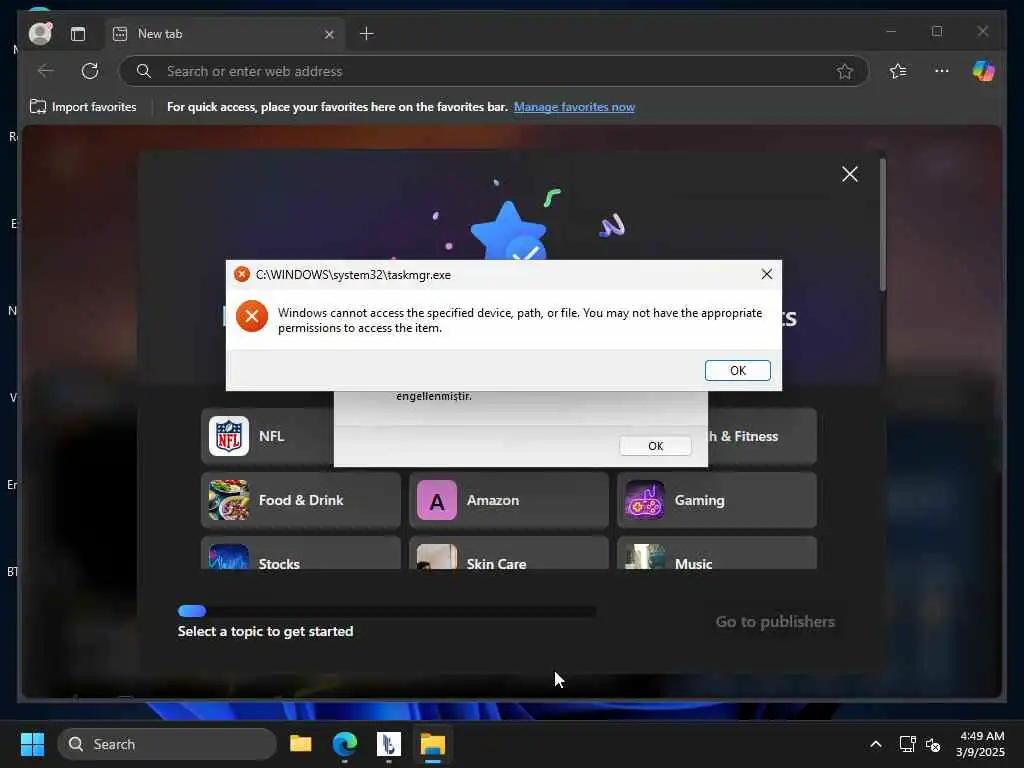Show hidden system tray icons

point(876,744)
